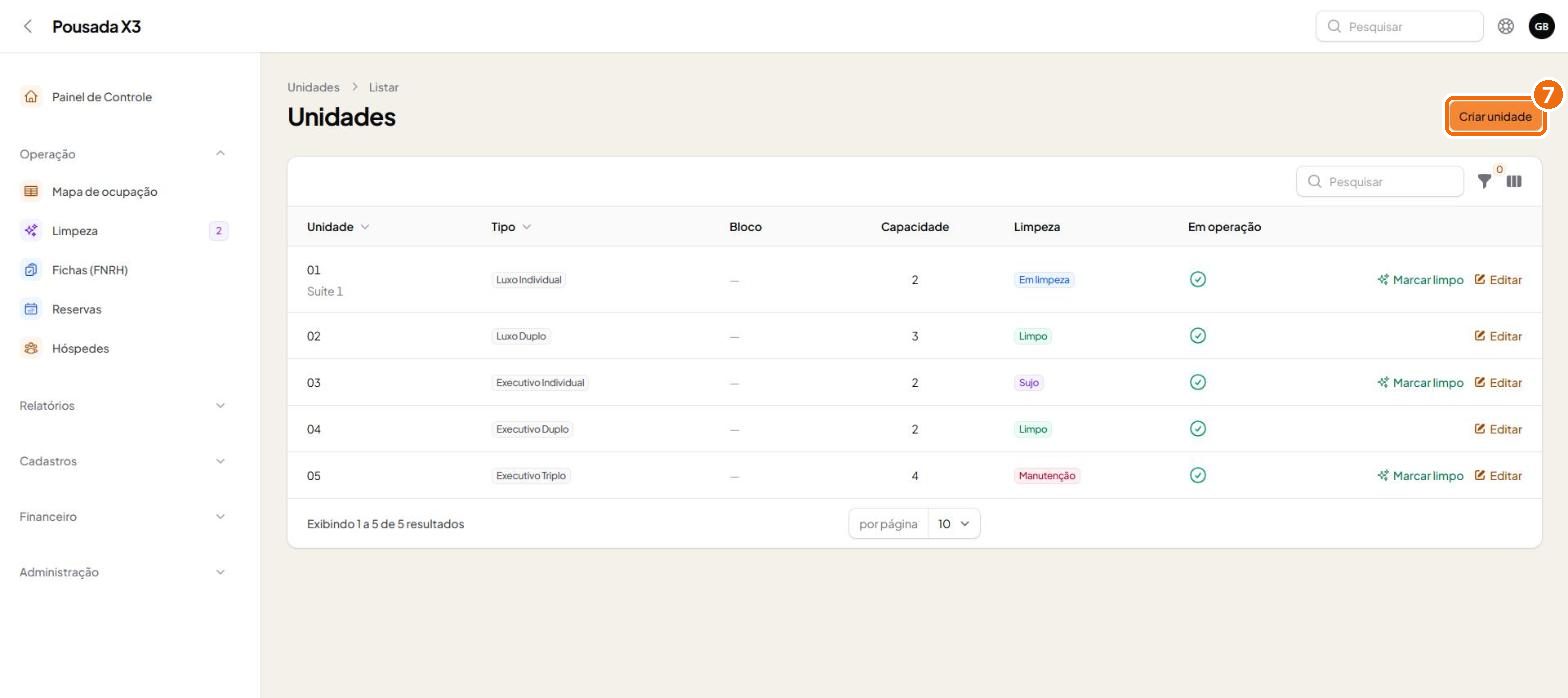Image resolution: width=1568 pixels, height=698 pixels.
Task: Go back using the header arrow
Action: pos(28,26)
